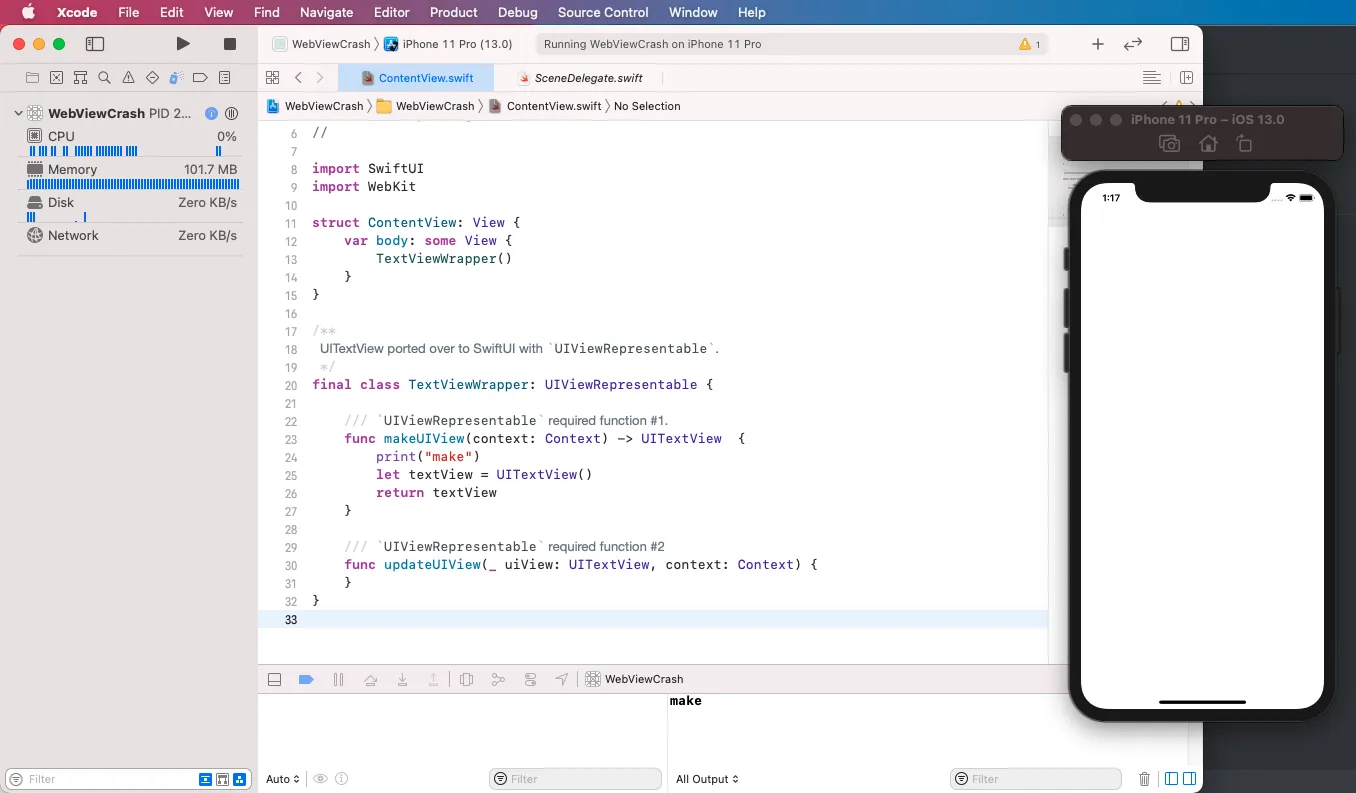The image size is (1356, 793).
Task: Show the Symbol navigator
Action: pyautogui.click(x=80, y=77)
